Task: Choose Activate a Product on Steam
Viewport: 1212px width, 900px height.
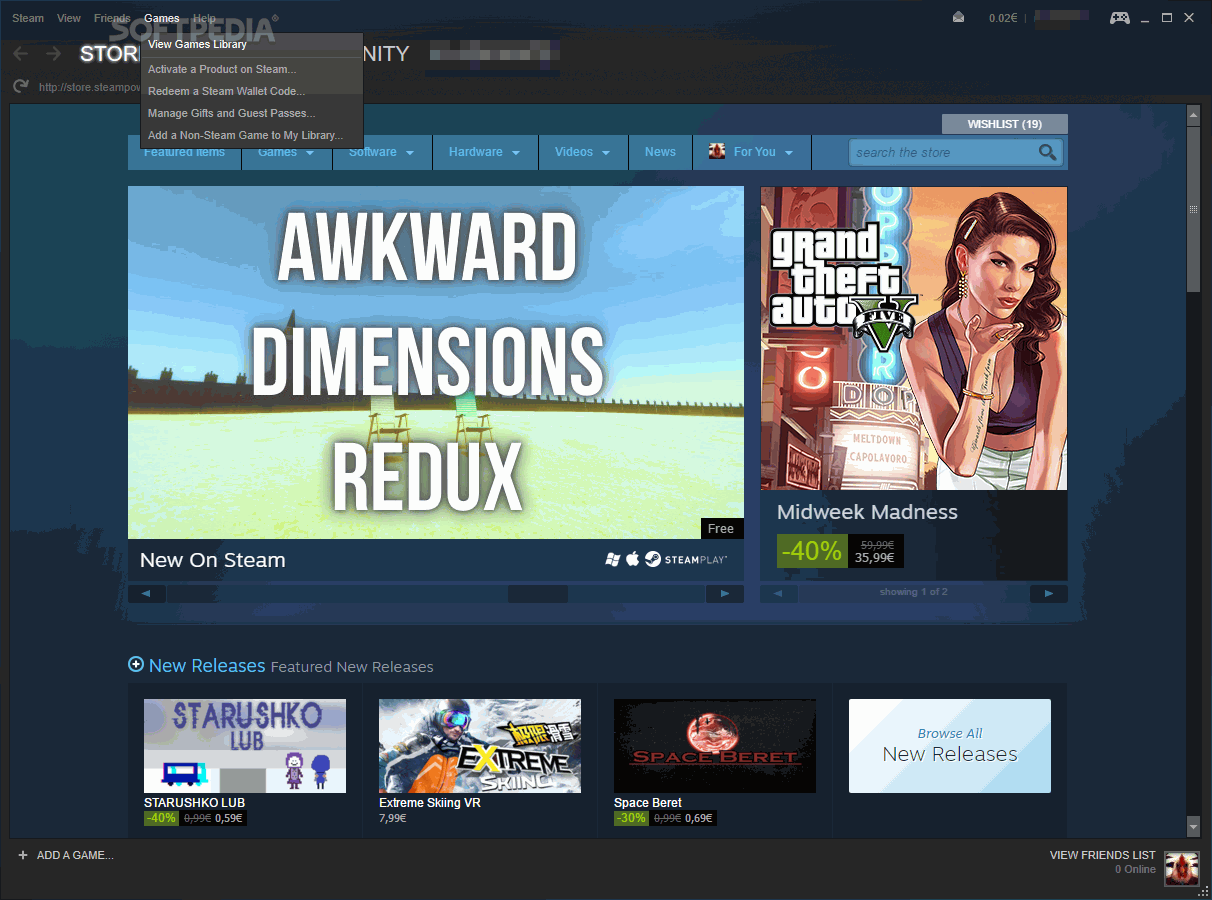Action: pos(251,69)
